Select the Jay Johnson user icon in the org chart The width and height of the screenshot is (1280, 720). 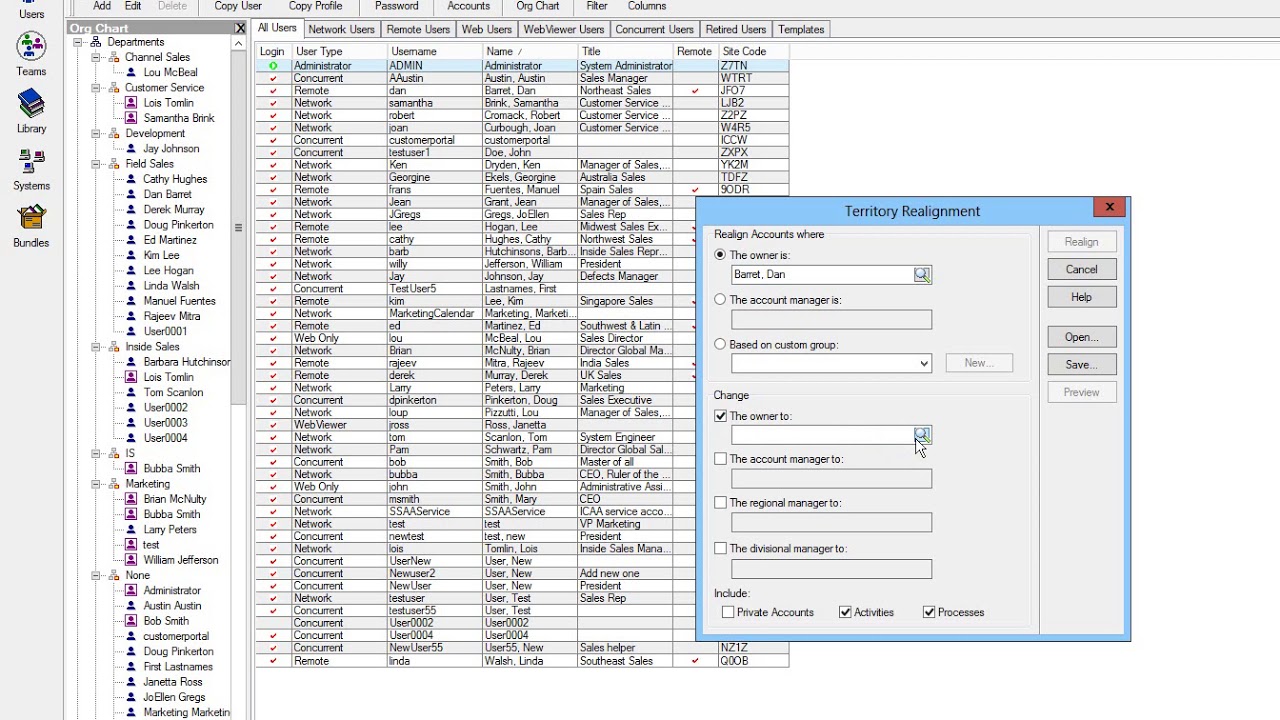tap(131, 149)
